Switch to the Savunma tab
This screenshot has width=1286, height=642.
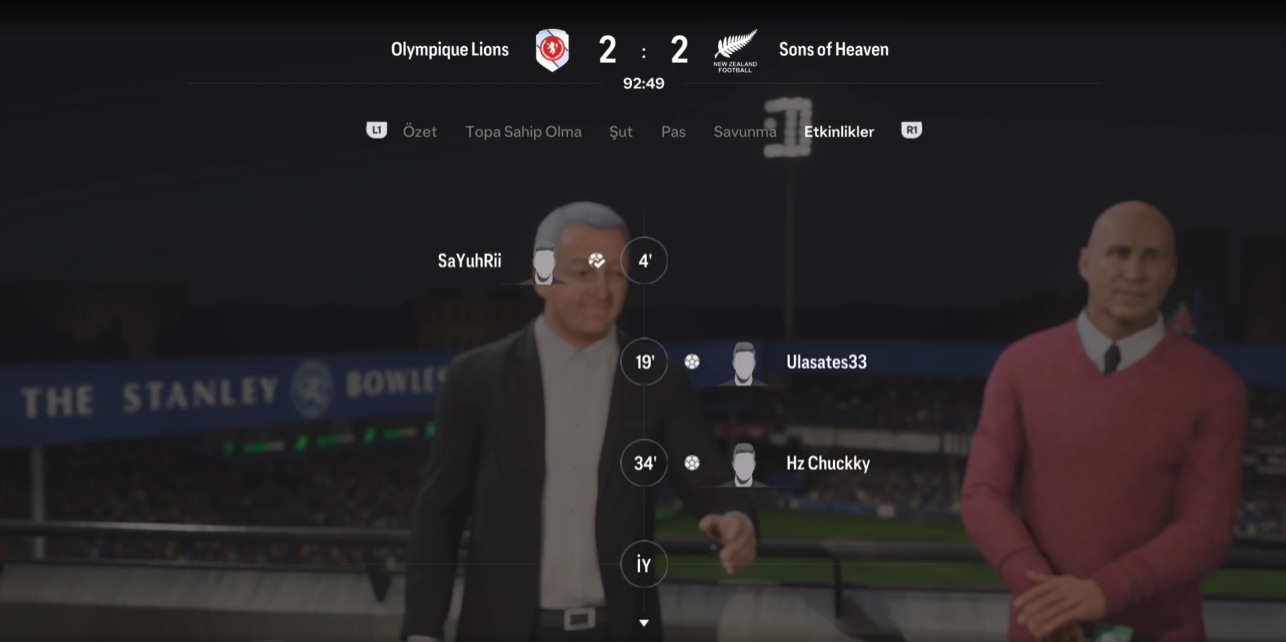(x=745, y=131)
